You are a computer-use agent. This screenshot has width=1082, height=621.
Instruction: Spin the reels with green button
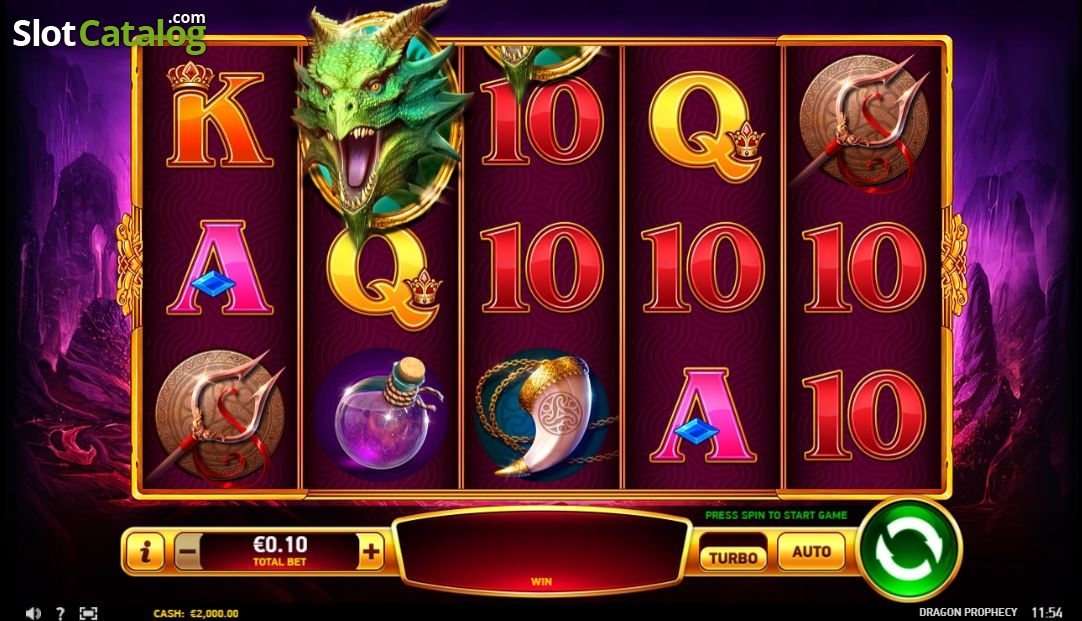[x=909, y=549]
